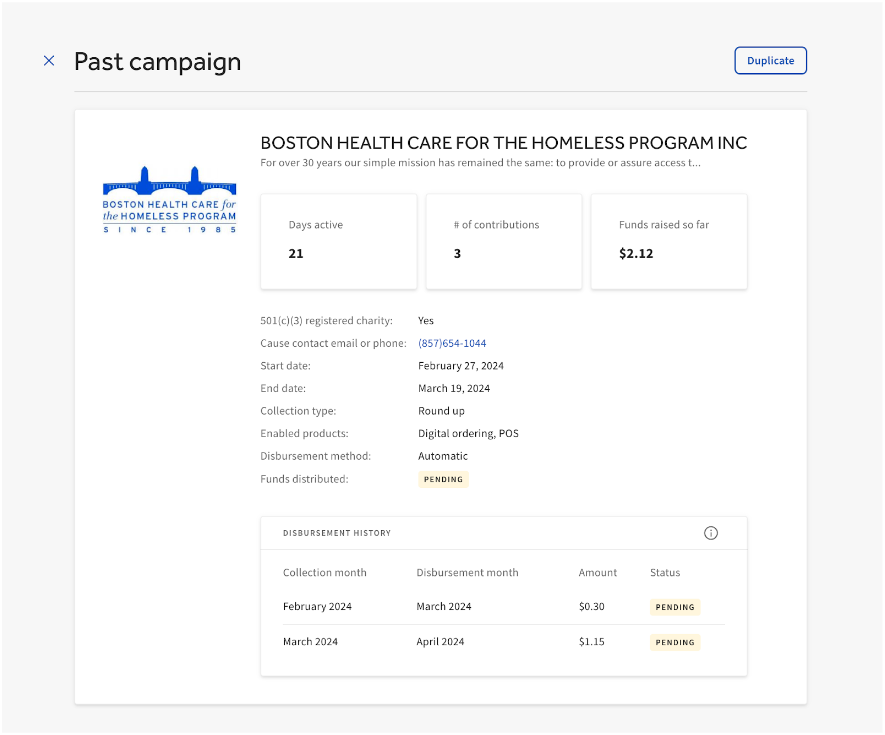885x735 pixels.
Task: Click the Disbursement History section title
Action: tap(337, 533)
